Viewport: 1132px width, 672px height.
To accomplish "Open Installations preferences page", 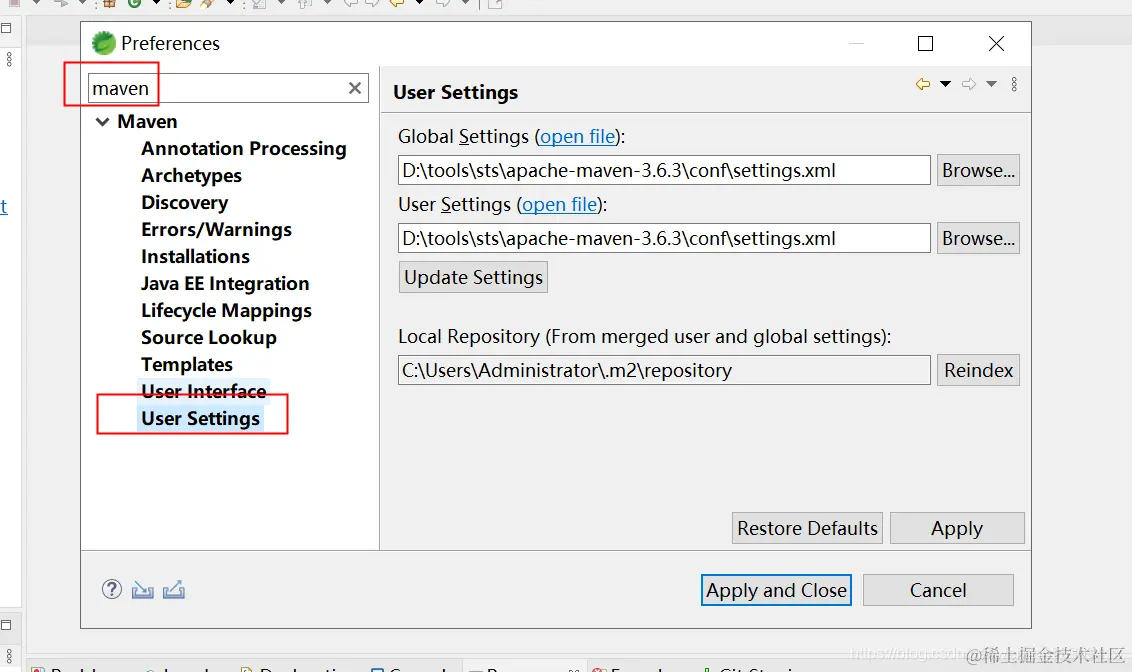I will pos(195,257).
